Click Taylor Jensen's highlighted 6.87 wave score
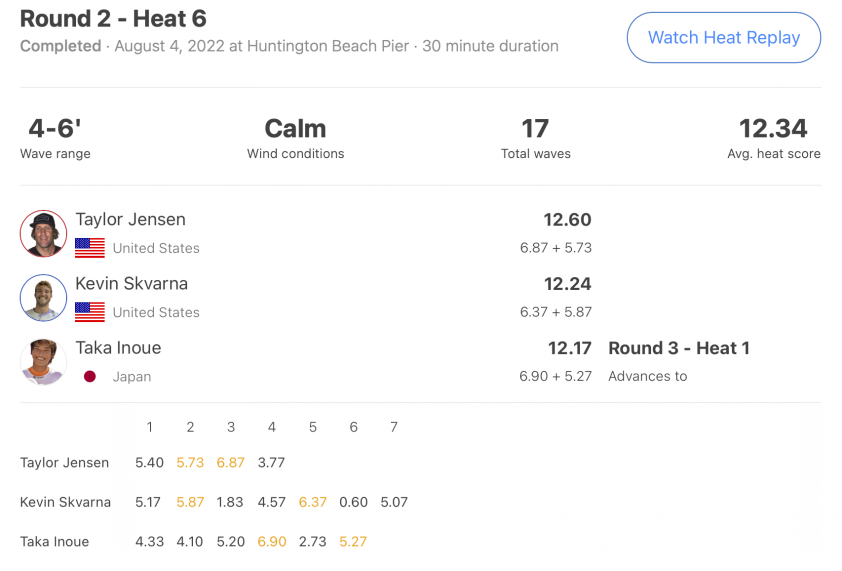 tap(230, 462)
